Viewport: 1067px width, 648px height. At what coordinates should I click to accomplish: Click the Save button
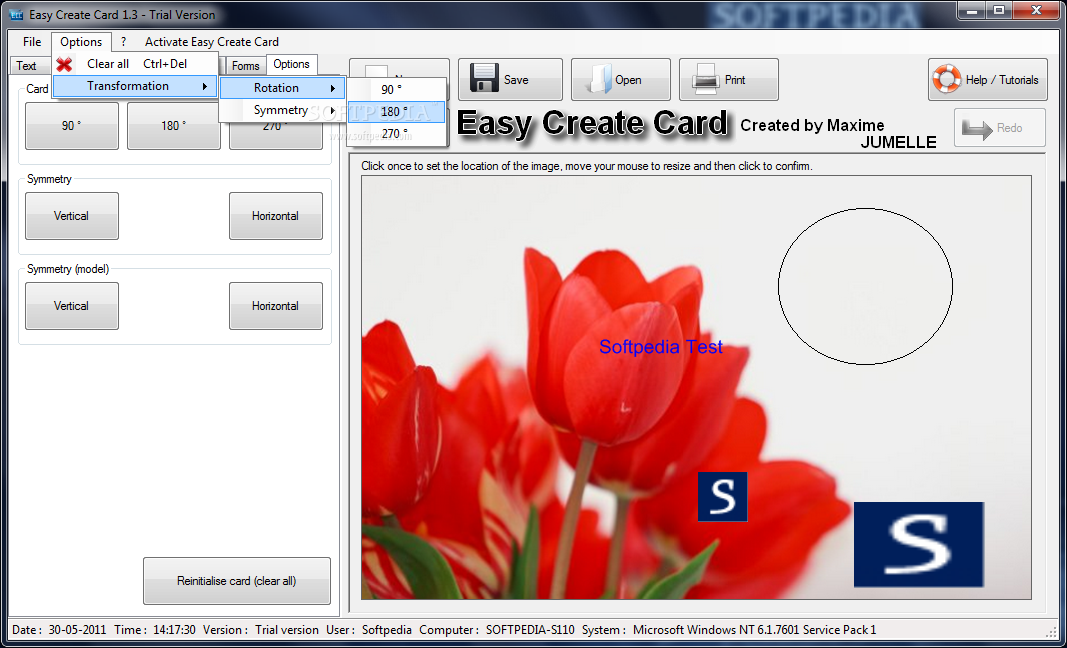(x=510, y=80)
